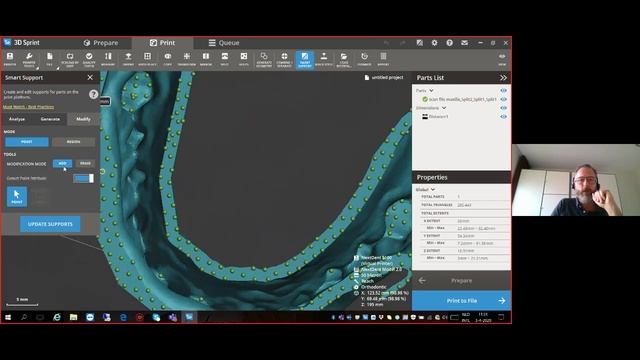Set Mode to Point
This screenshot has height=360, width=640.
[x=27, y=142]
